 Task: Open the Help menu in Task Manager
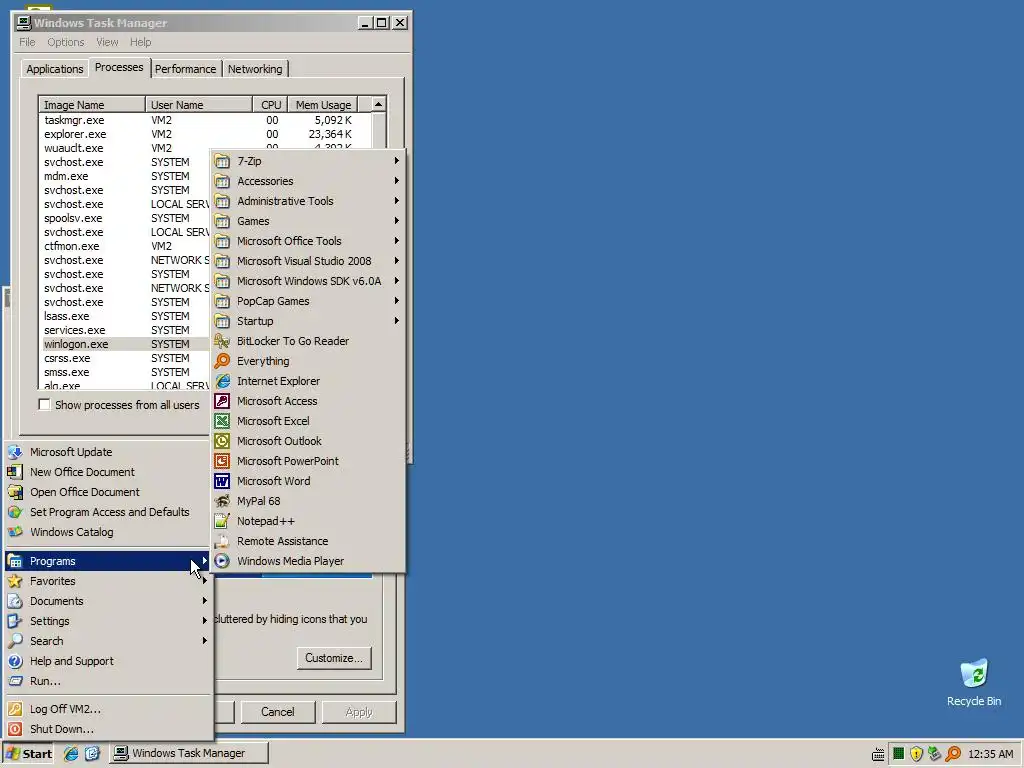click(x=140, y=42)
